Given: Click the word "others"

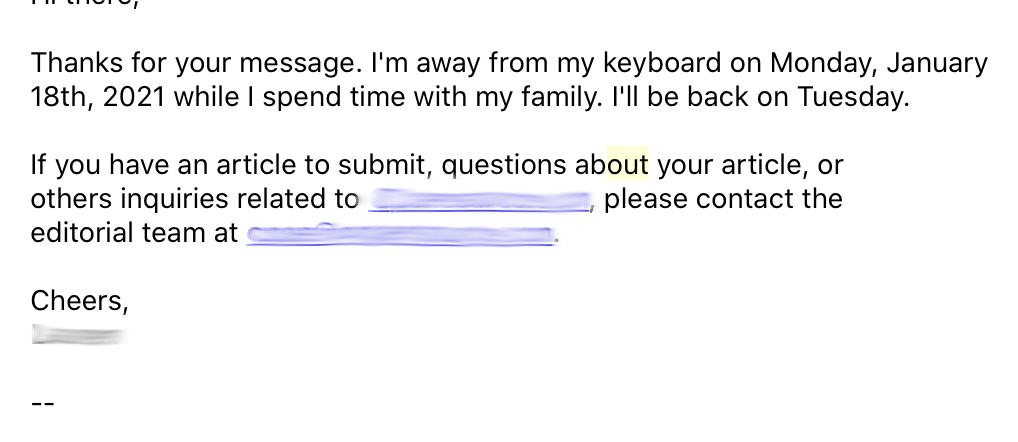Looking at the screenshot, I should tap(70, 199).
